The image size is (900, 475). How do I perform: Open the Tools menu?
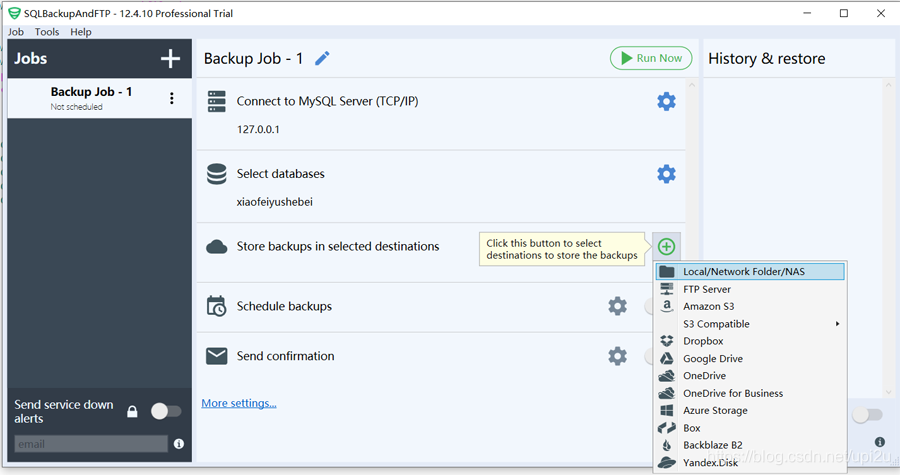pos(46,32)
